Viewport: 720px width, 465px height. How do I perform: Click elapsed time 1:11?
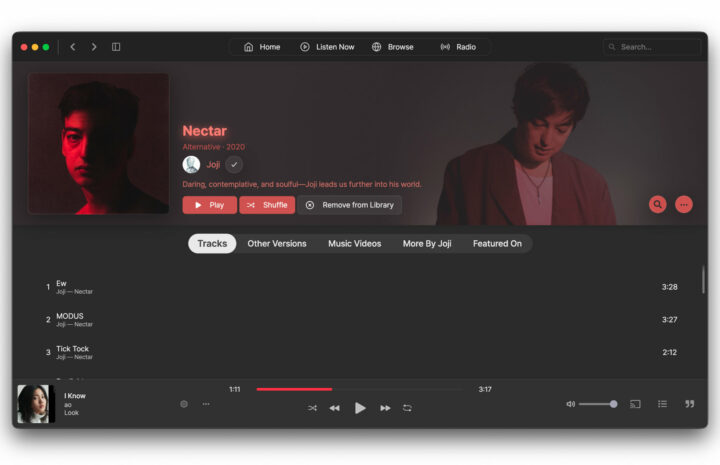(x=235, y=389)
